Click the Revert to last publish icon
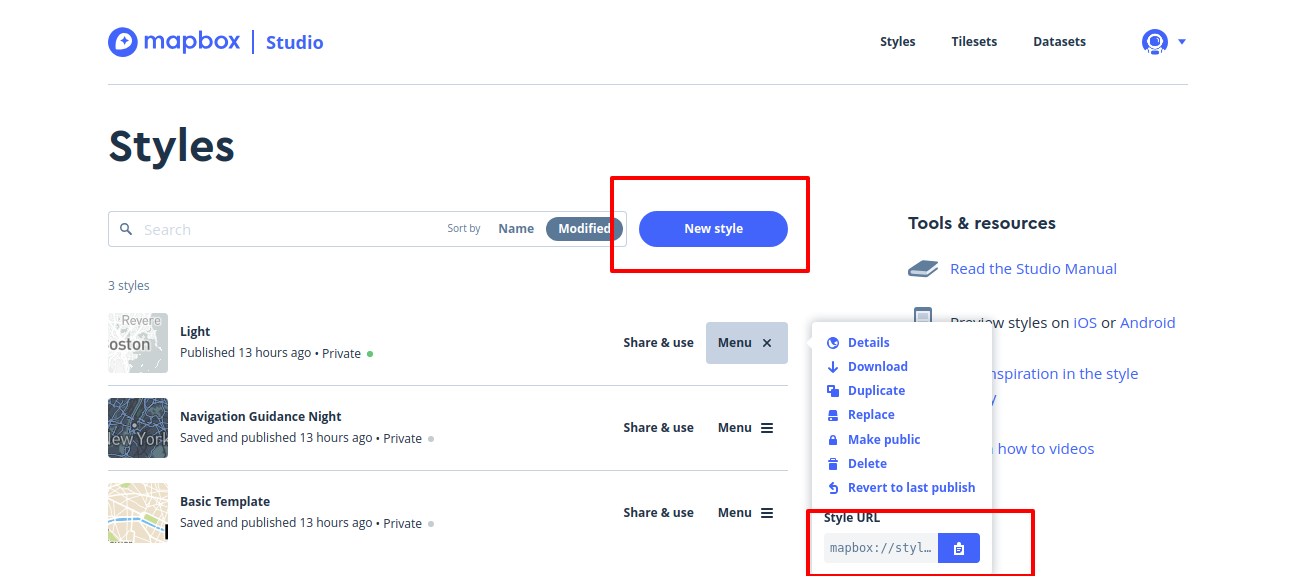The width and height of the screenshot is (1296, 576). (833, 488)
